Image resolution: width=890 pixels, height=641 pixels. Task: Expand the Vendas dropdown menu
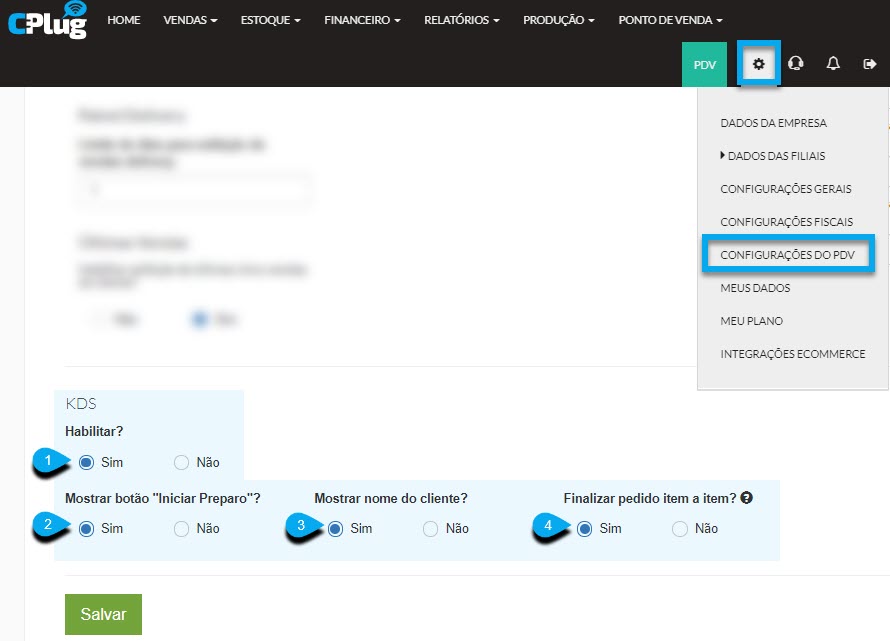pos(190,20)
